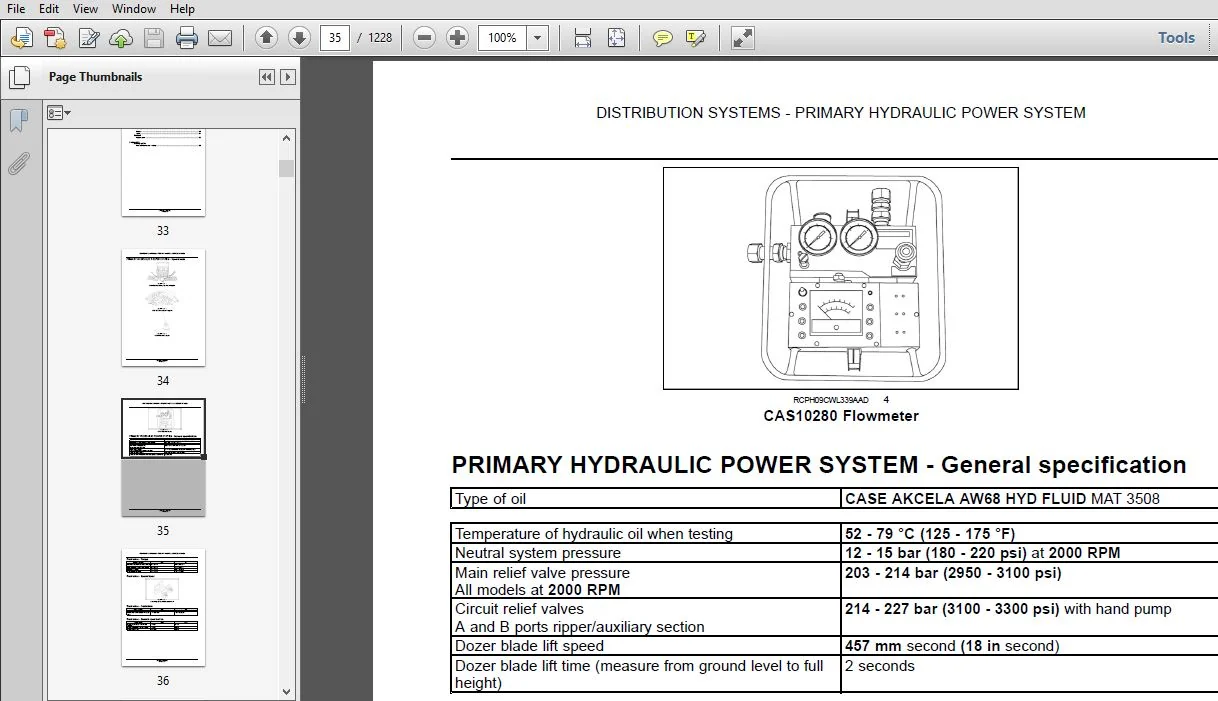Click the page number field showing 35
The width and height of the screenshot is (1218, 701).
[x=335, y=38]
